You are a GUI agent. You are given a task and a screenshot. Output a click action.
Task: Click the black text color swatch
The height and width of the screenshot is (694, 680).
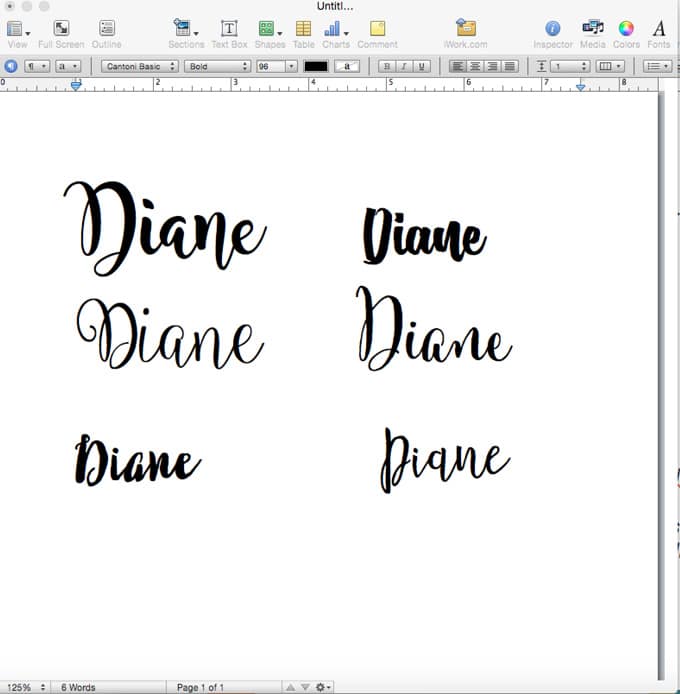[x=316, y=66]
